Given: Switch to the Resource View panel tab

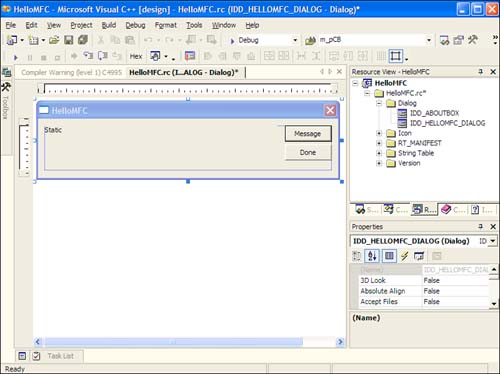Looking at the screenshot, I should click(x=424, y=209).
